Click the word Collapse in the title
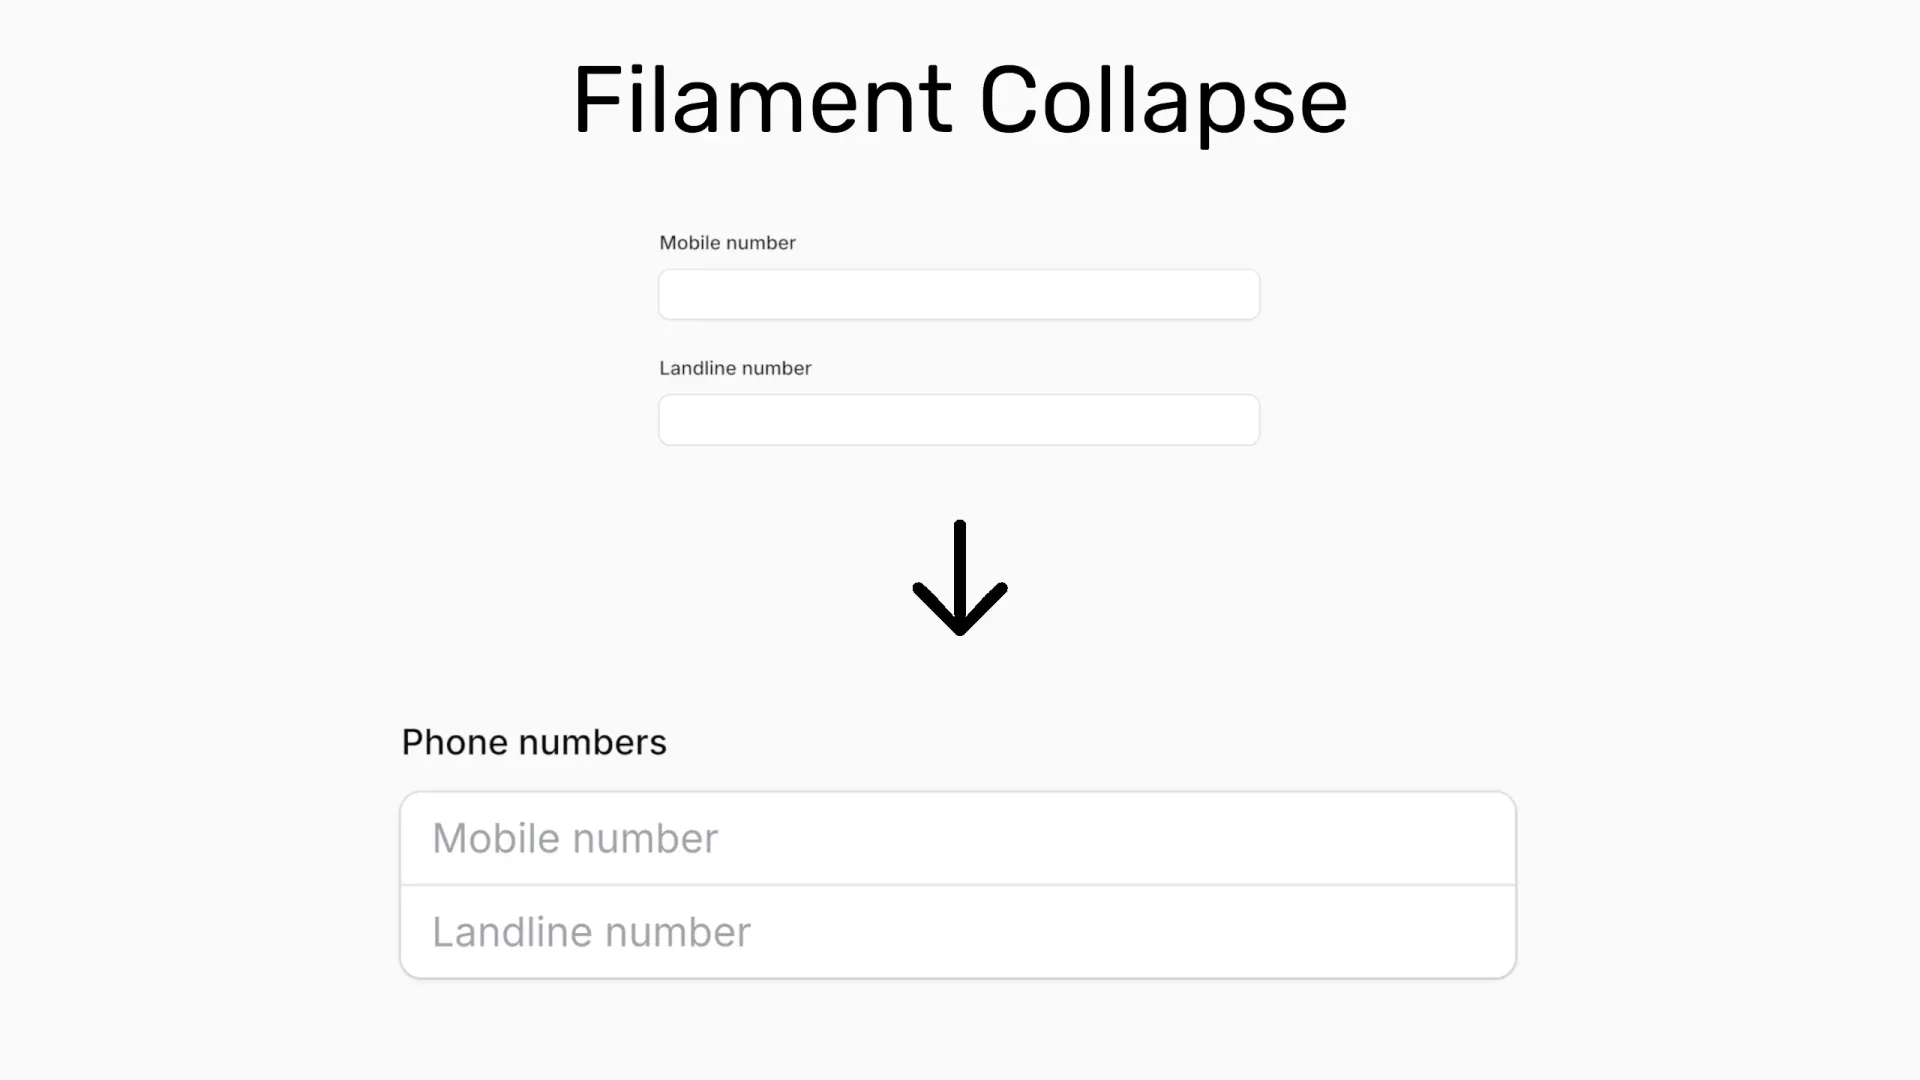Viewport: 1920px width, 1080px height. pyautogui.click(x=1164, y=102)
